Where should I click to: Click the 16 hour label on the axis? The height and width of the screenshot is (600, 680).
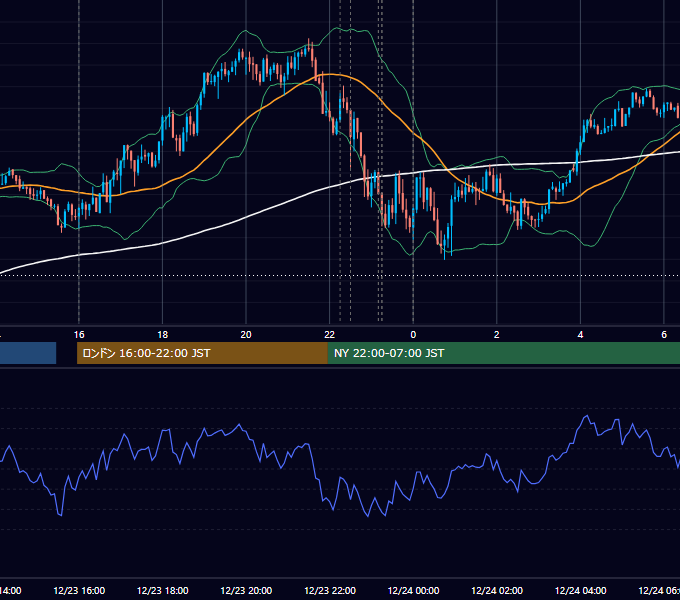tap(79, 334)
